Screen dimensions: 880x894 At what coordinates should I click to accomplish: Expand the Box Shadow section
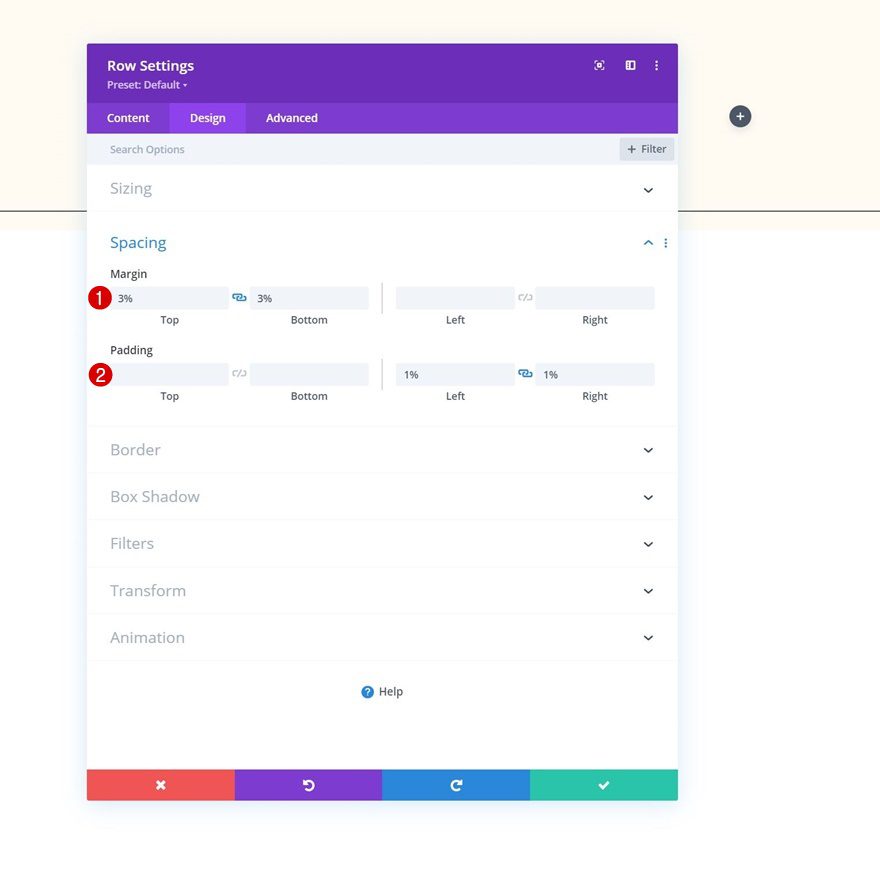382,497
